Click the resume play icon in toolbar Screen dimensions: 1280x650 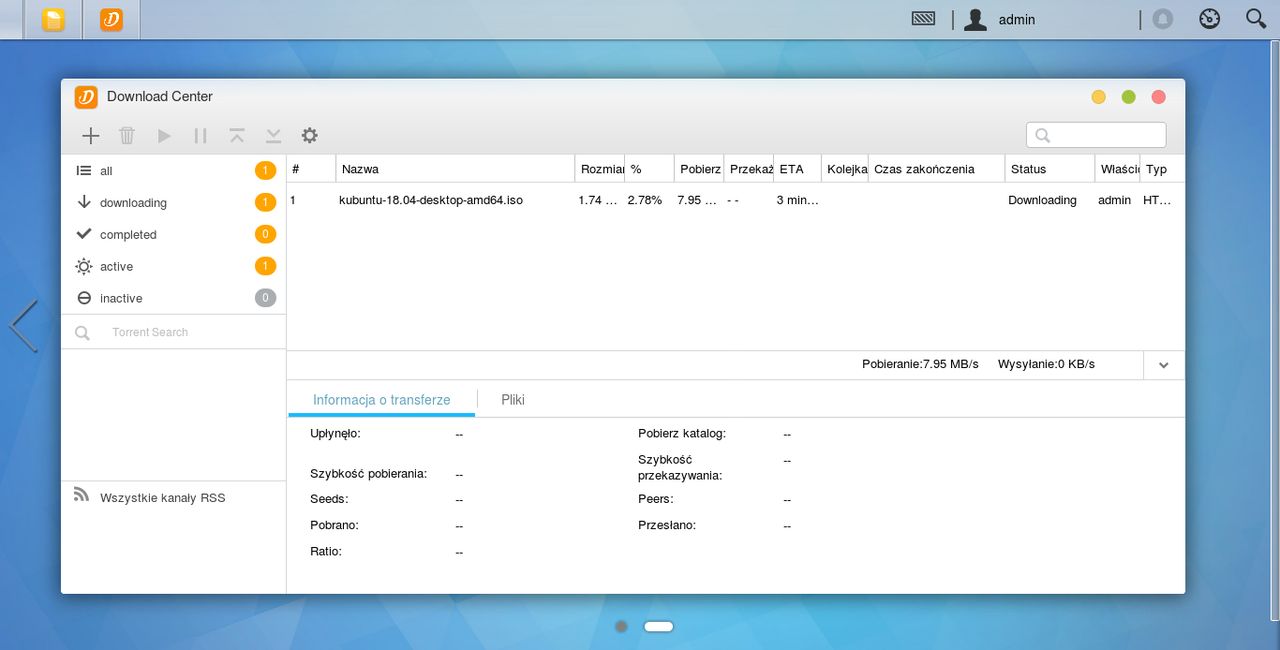point(164,135)
